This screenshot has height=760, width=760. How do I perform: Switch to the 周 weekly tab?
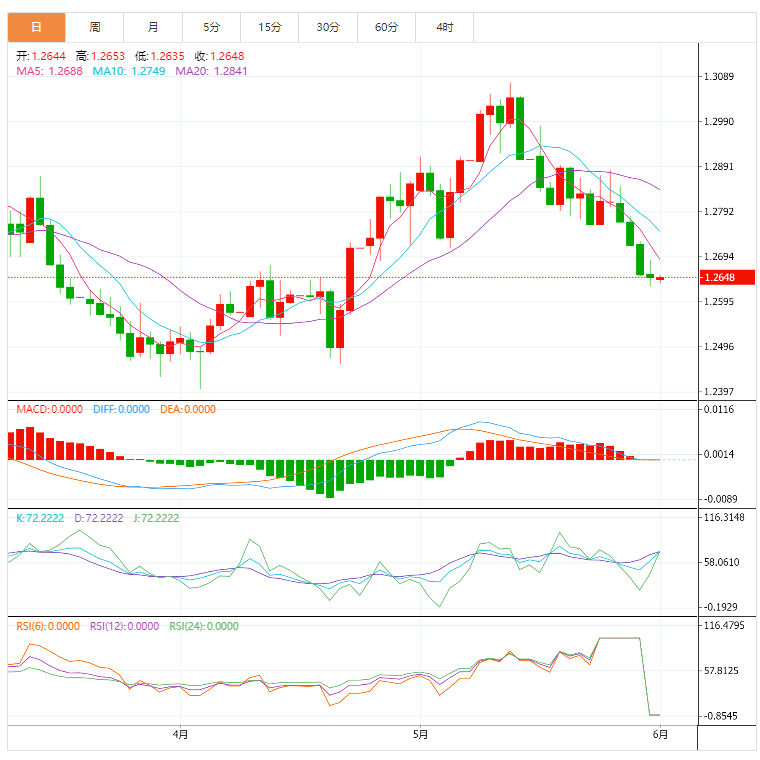95,27
